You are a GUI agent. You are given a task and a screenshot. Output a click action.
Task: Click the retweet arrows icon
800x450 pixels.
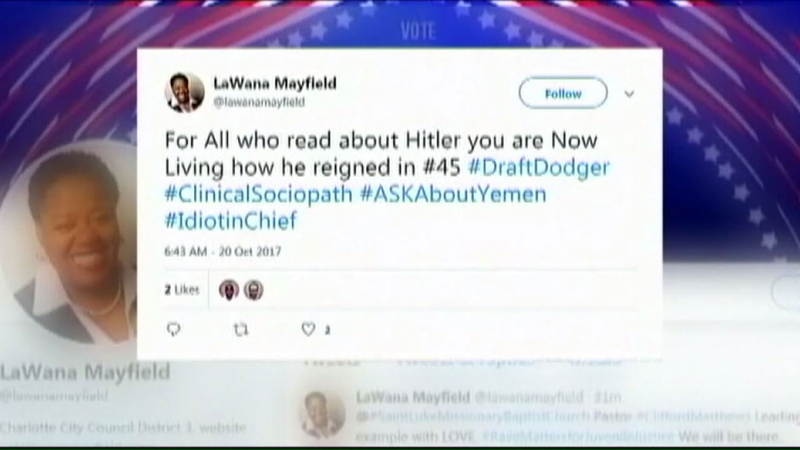point(241,330)
